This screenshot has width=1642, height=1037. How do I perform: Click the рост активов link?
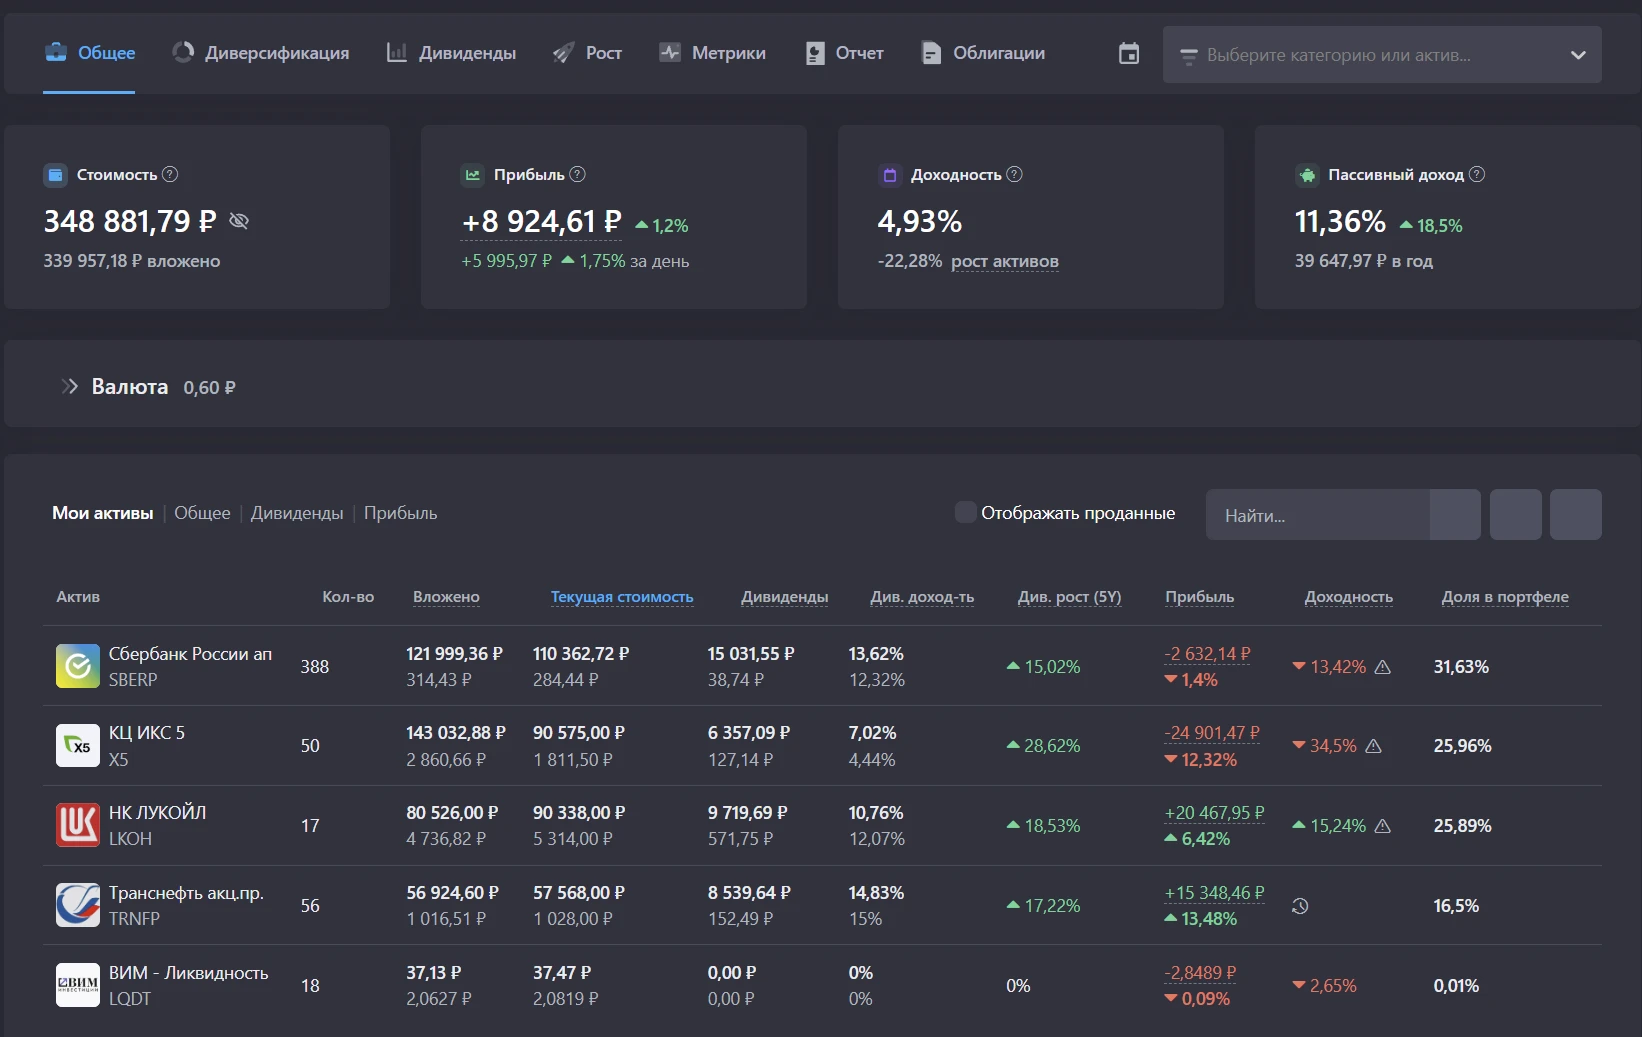pos(1005,261)
